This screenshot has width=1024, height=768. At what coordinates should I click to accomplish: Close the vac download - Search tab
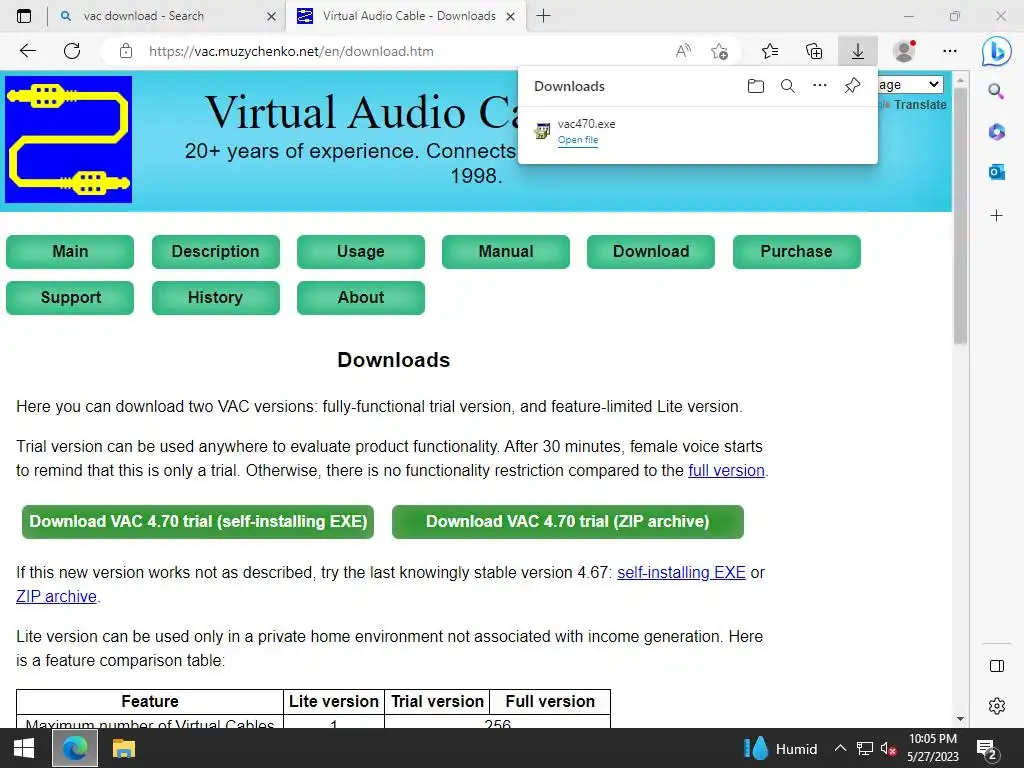click(272, 16)
